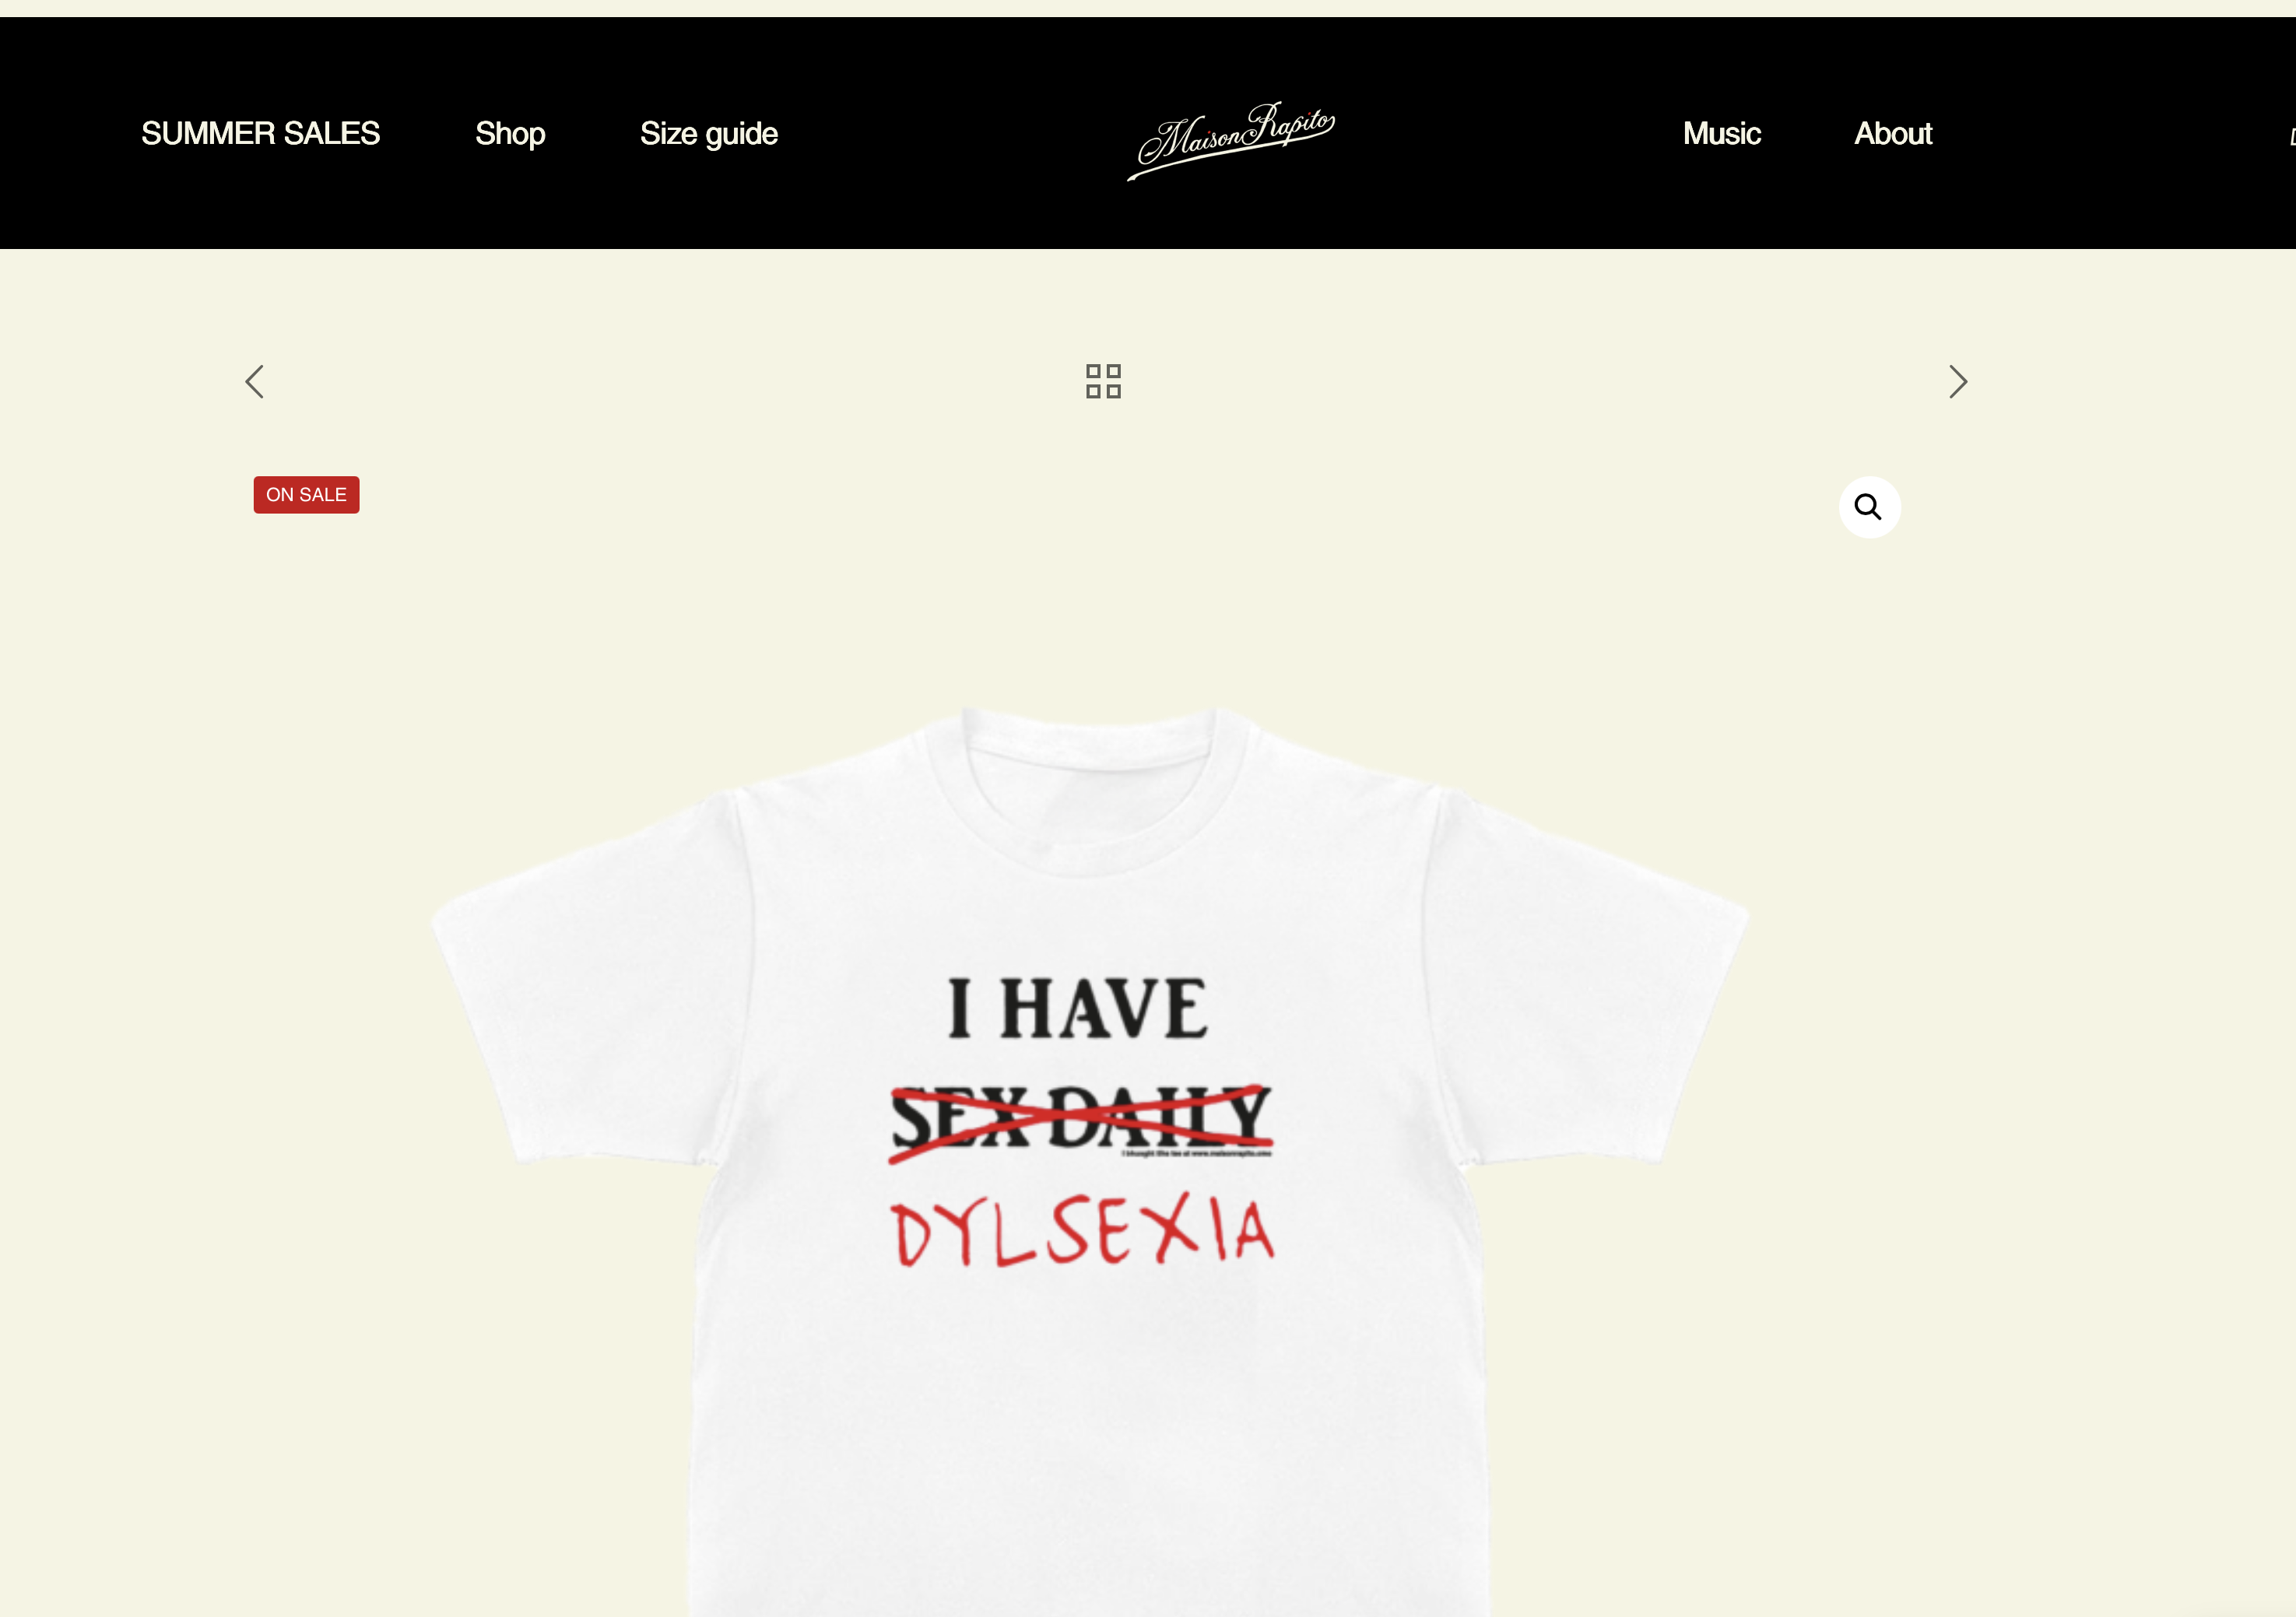Click the Maison Rapito logo
The height and width of the screenshot is (1617, 2296).
point(1231,139)
